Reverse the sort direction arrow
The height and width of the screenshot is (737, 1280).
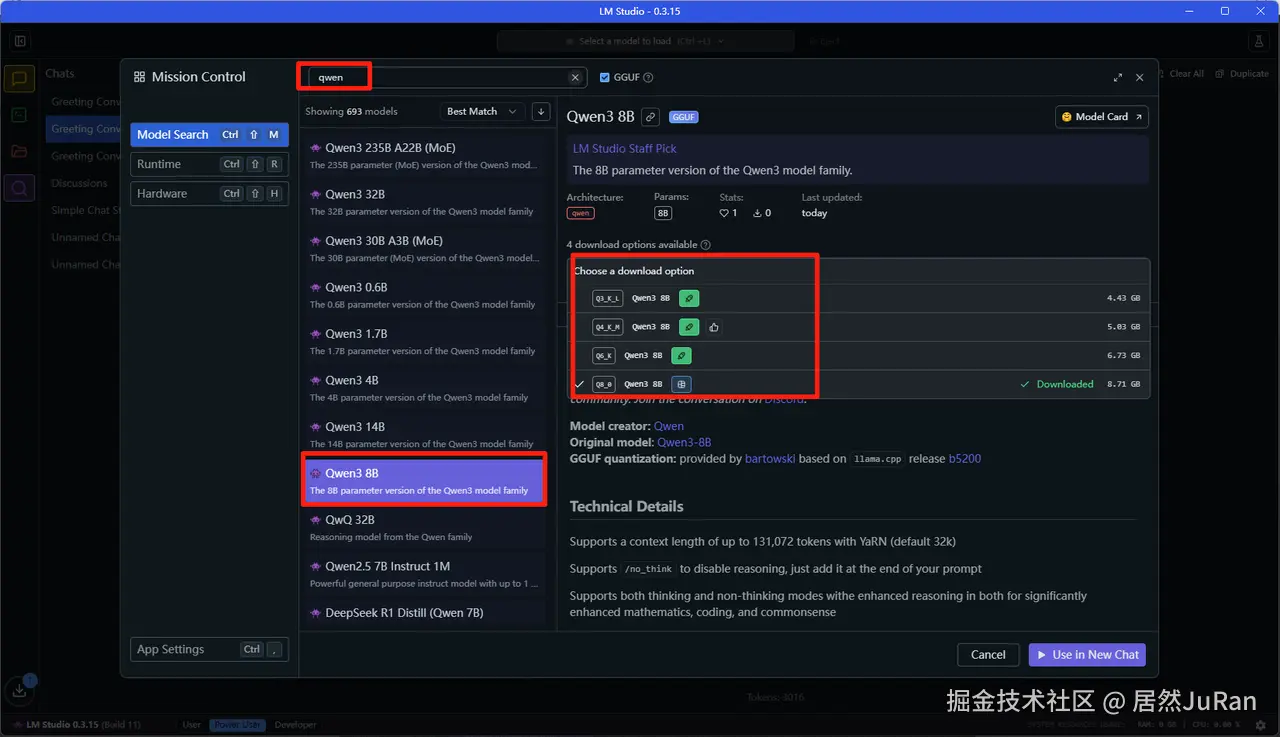(x=541, y=111)
